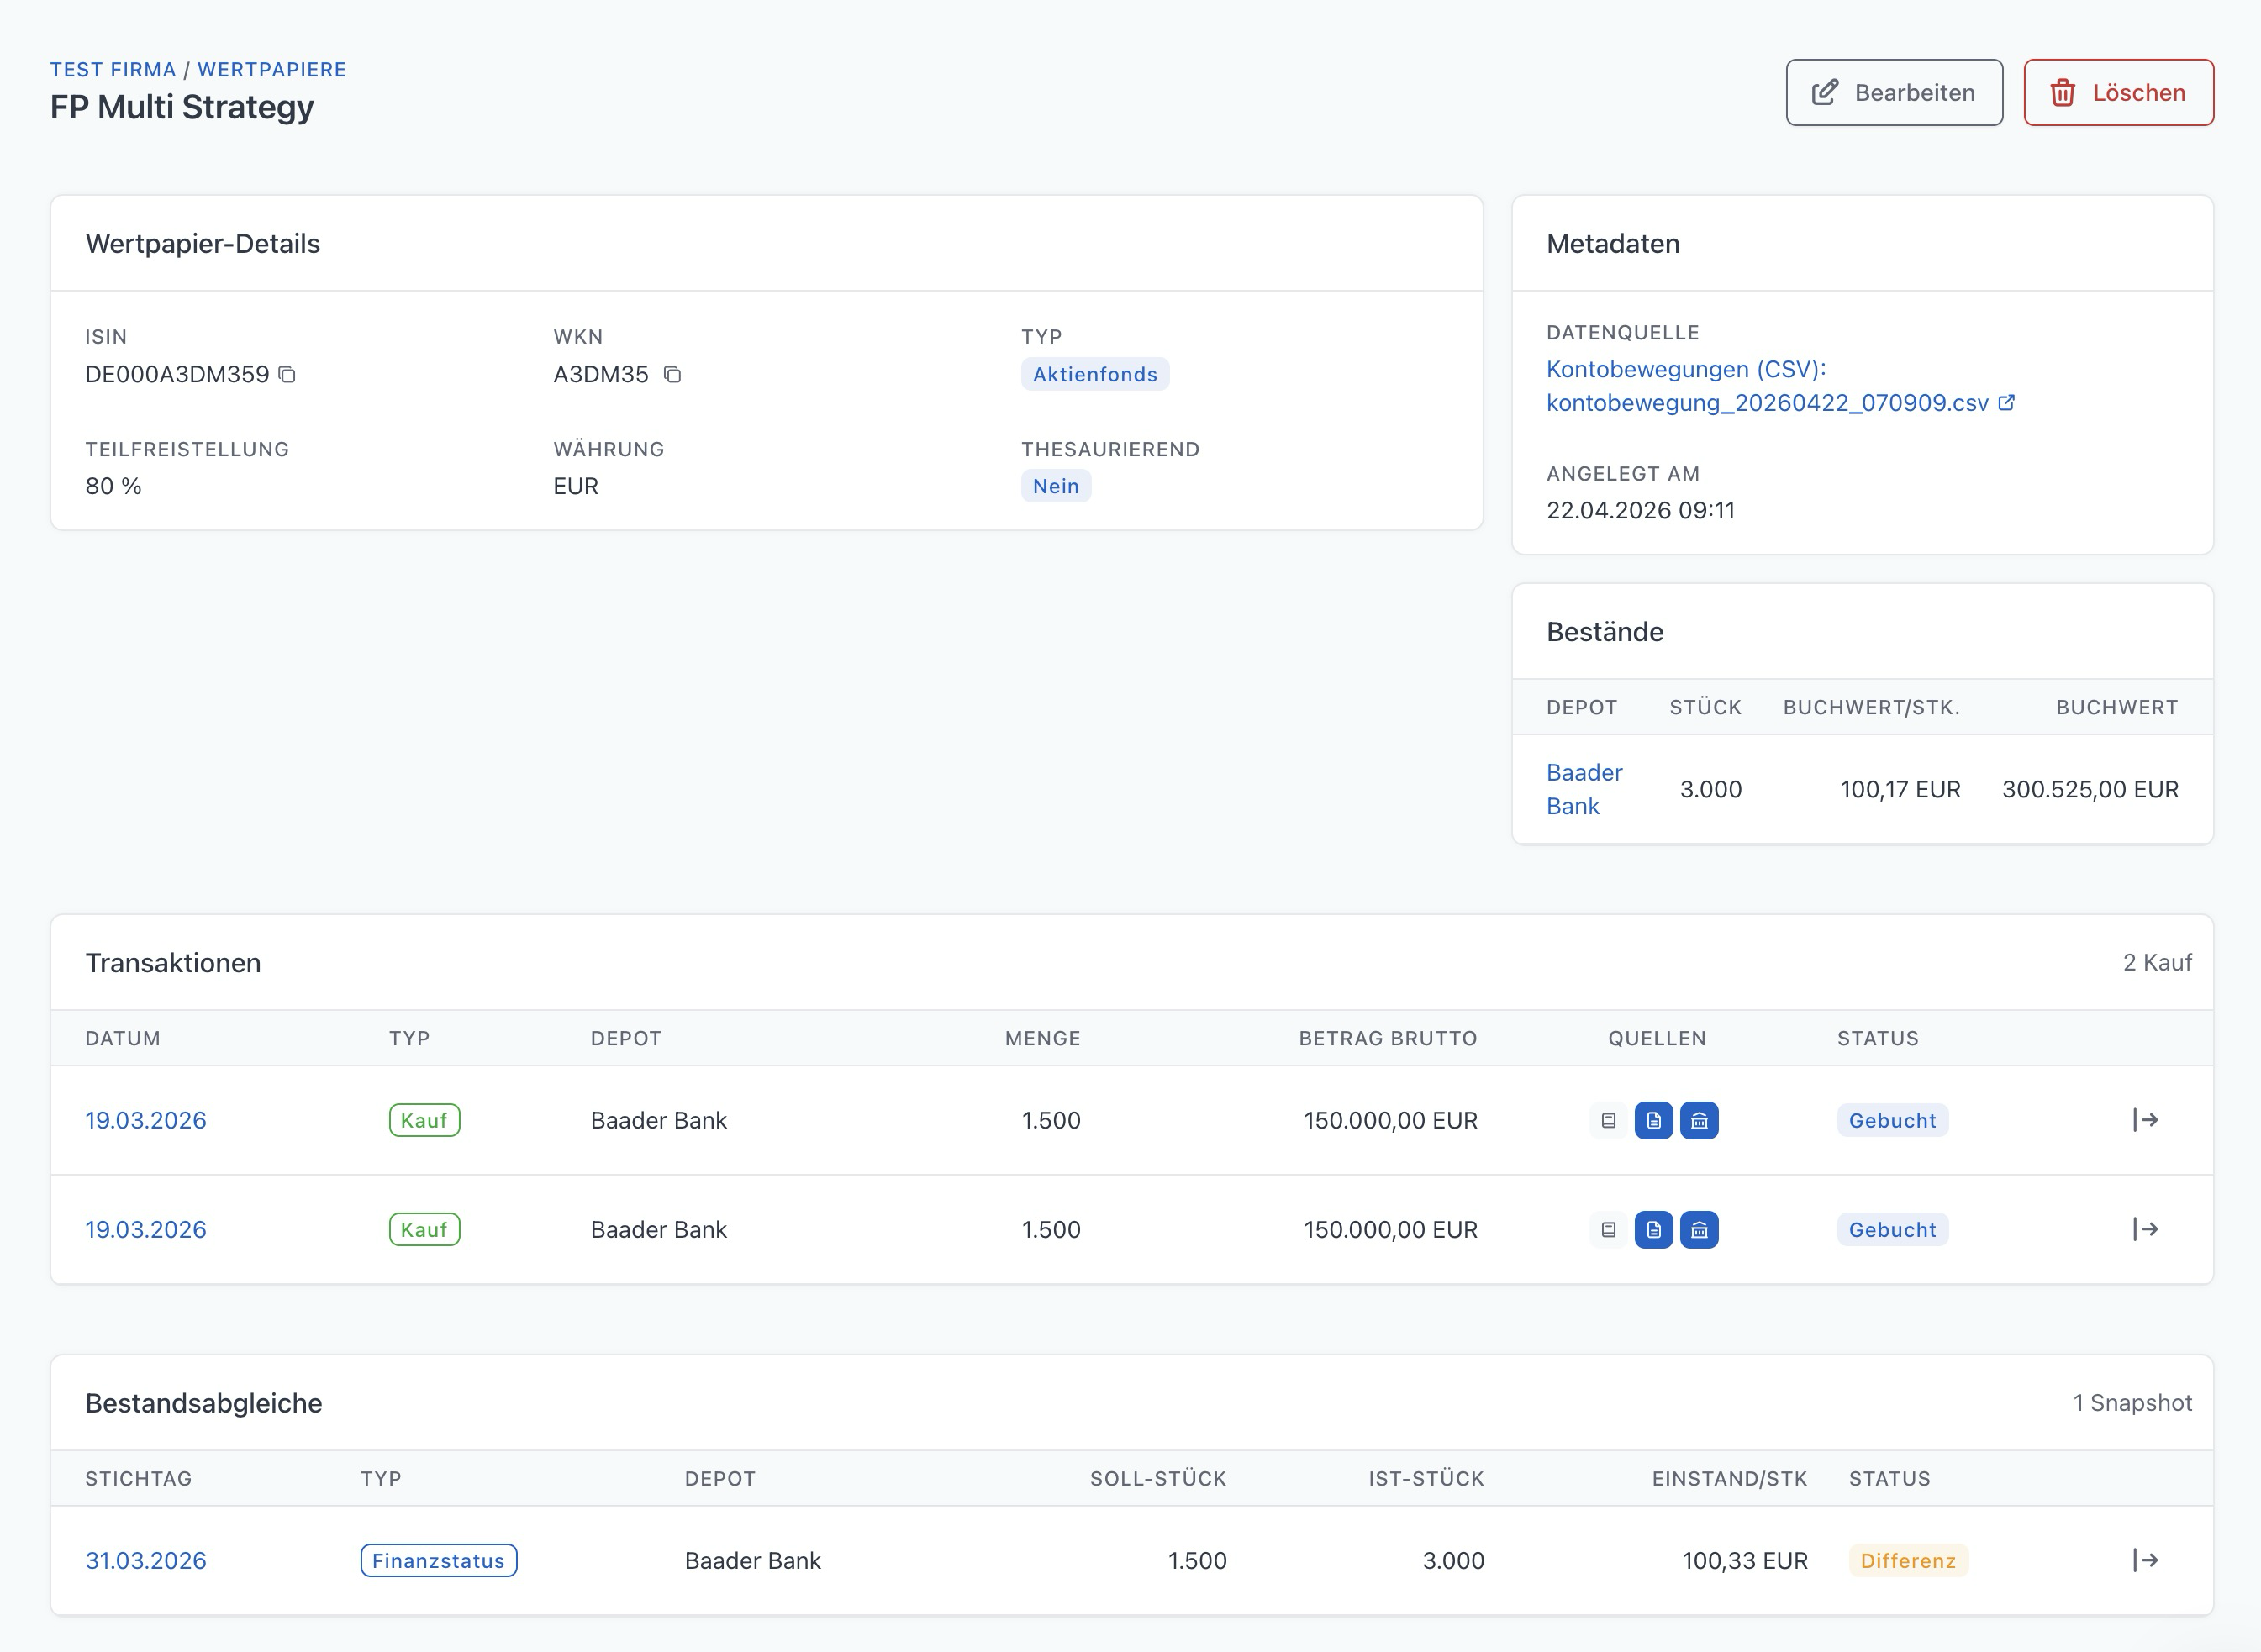
Task: Open the second transaction via its arrow icon
Action: coord(2145,1228)
